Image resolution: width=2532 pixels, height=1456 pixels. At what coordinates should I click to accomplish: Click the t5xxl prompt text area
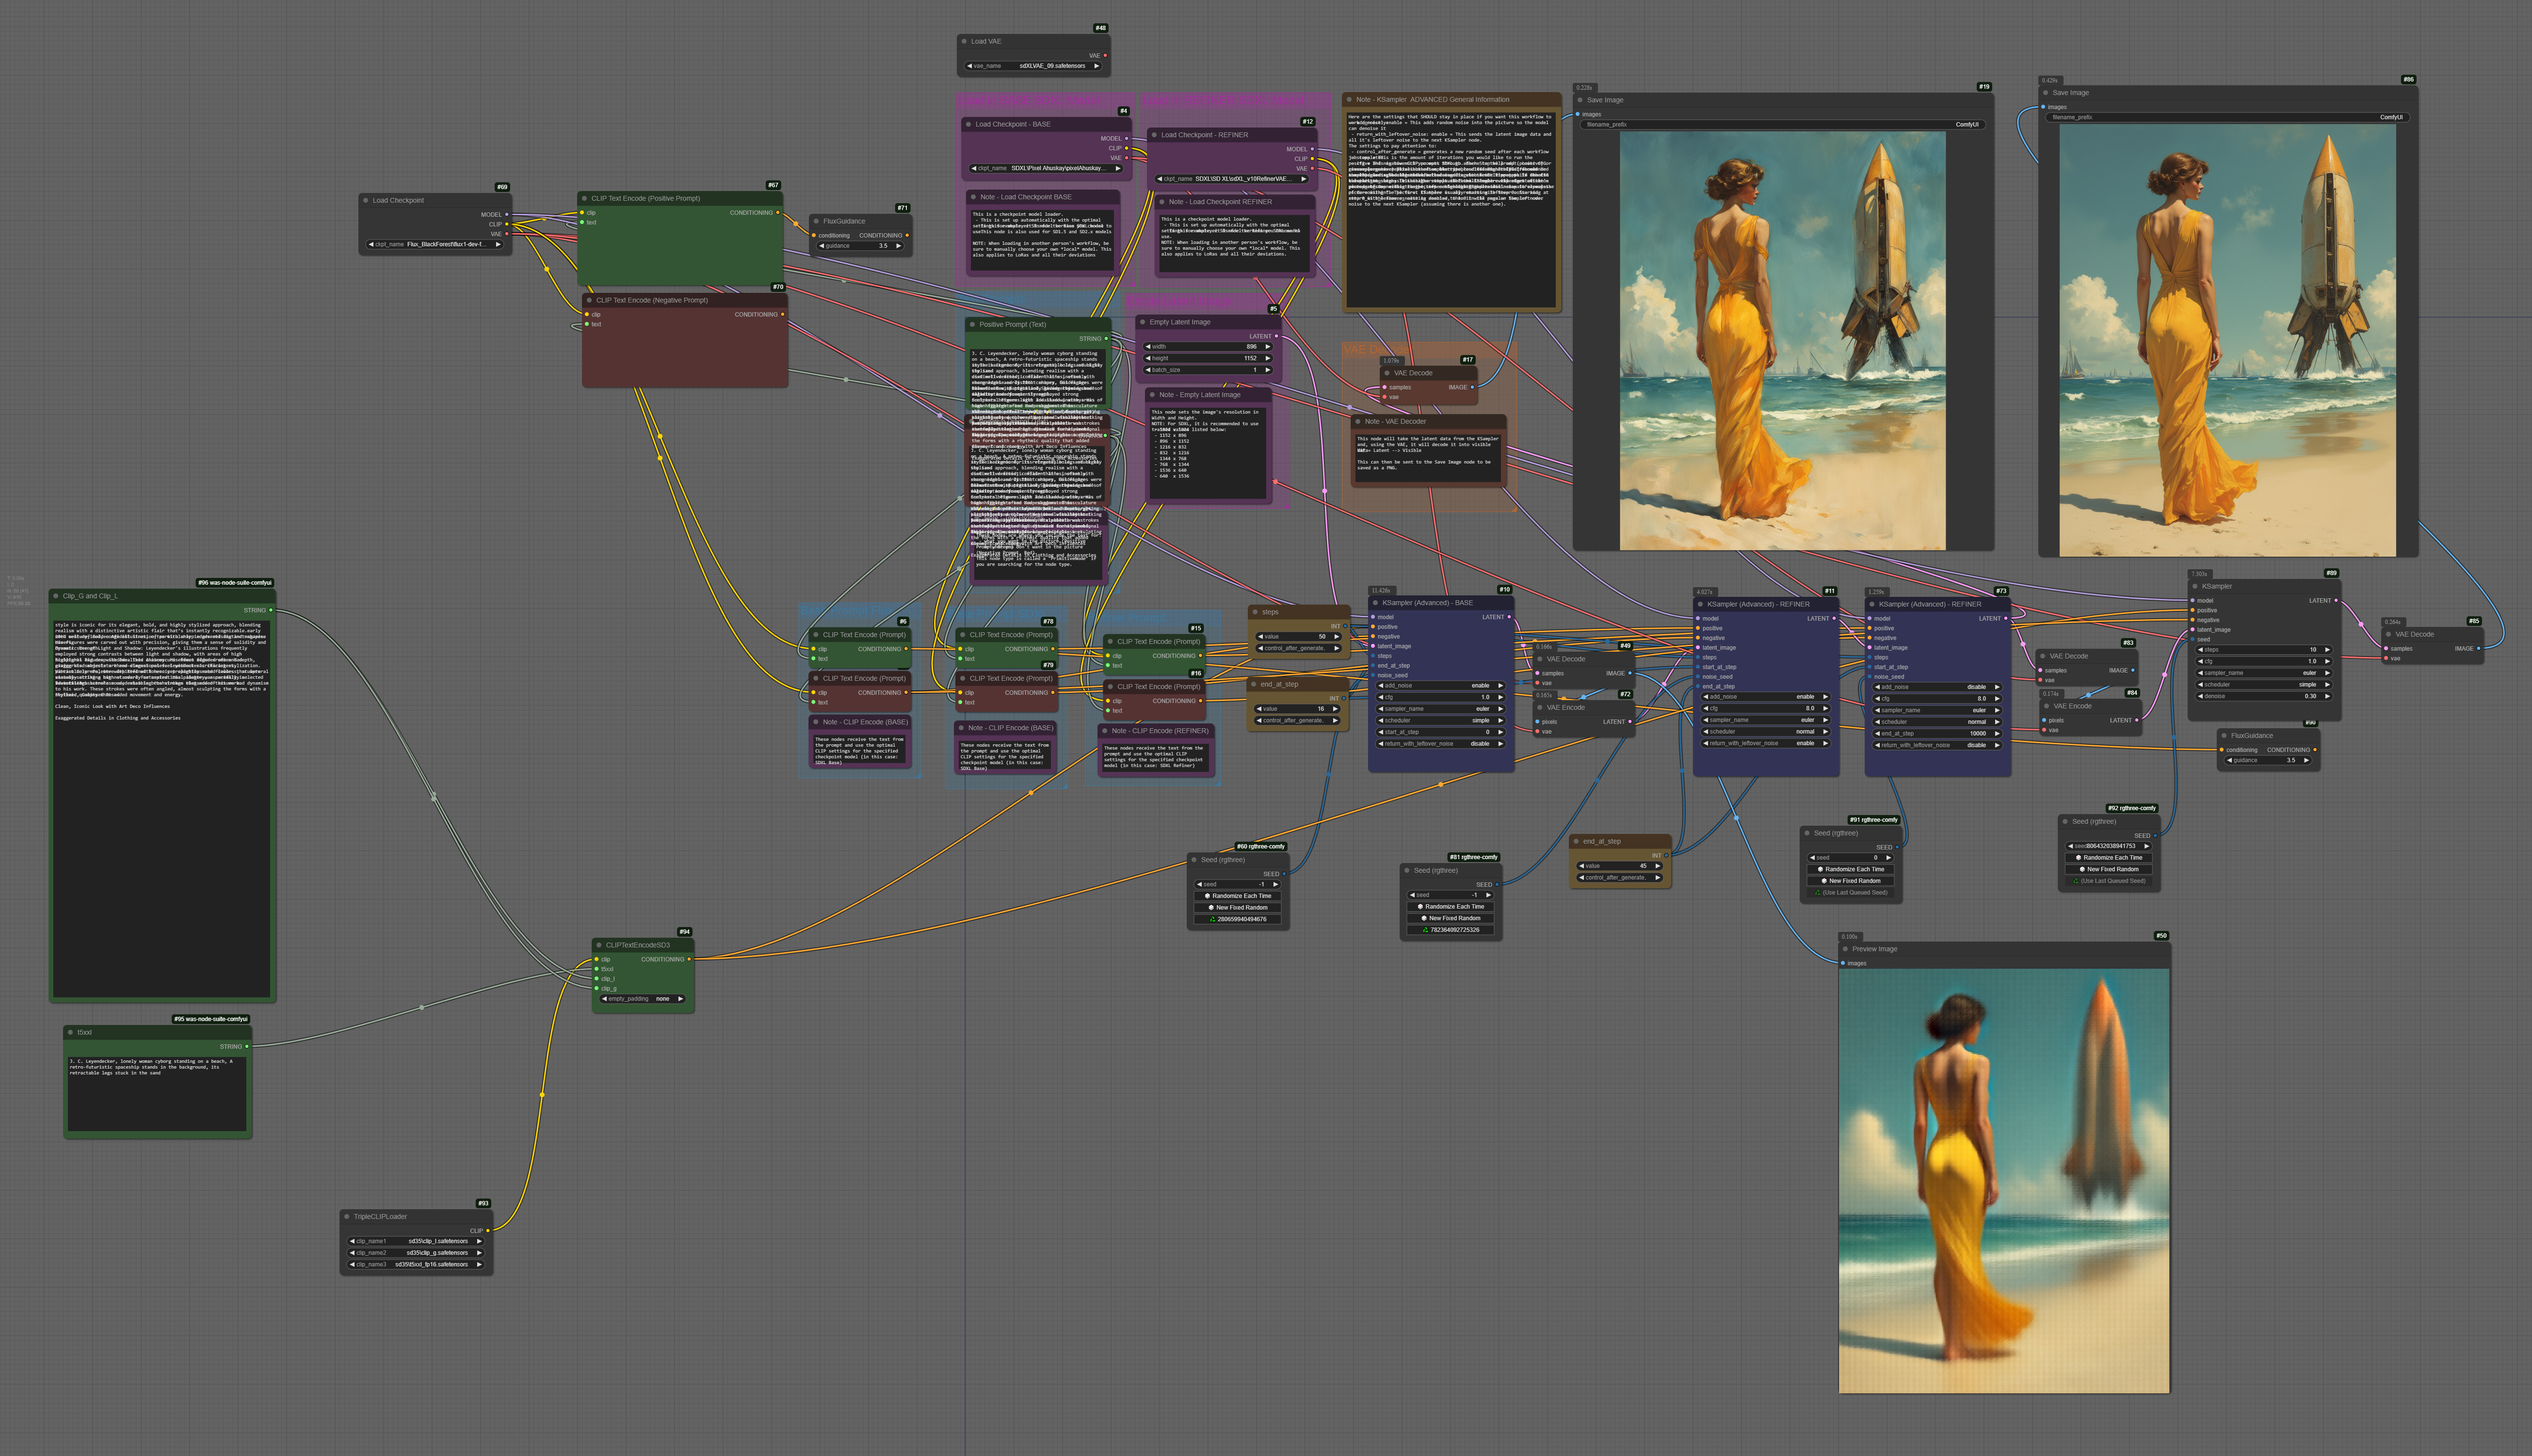(x=157, y=1093)
